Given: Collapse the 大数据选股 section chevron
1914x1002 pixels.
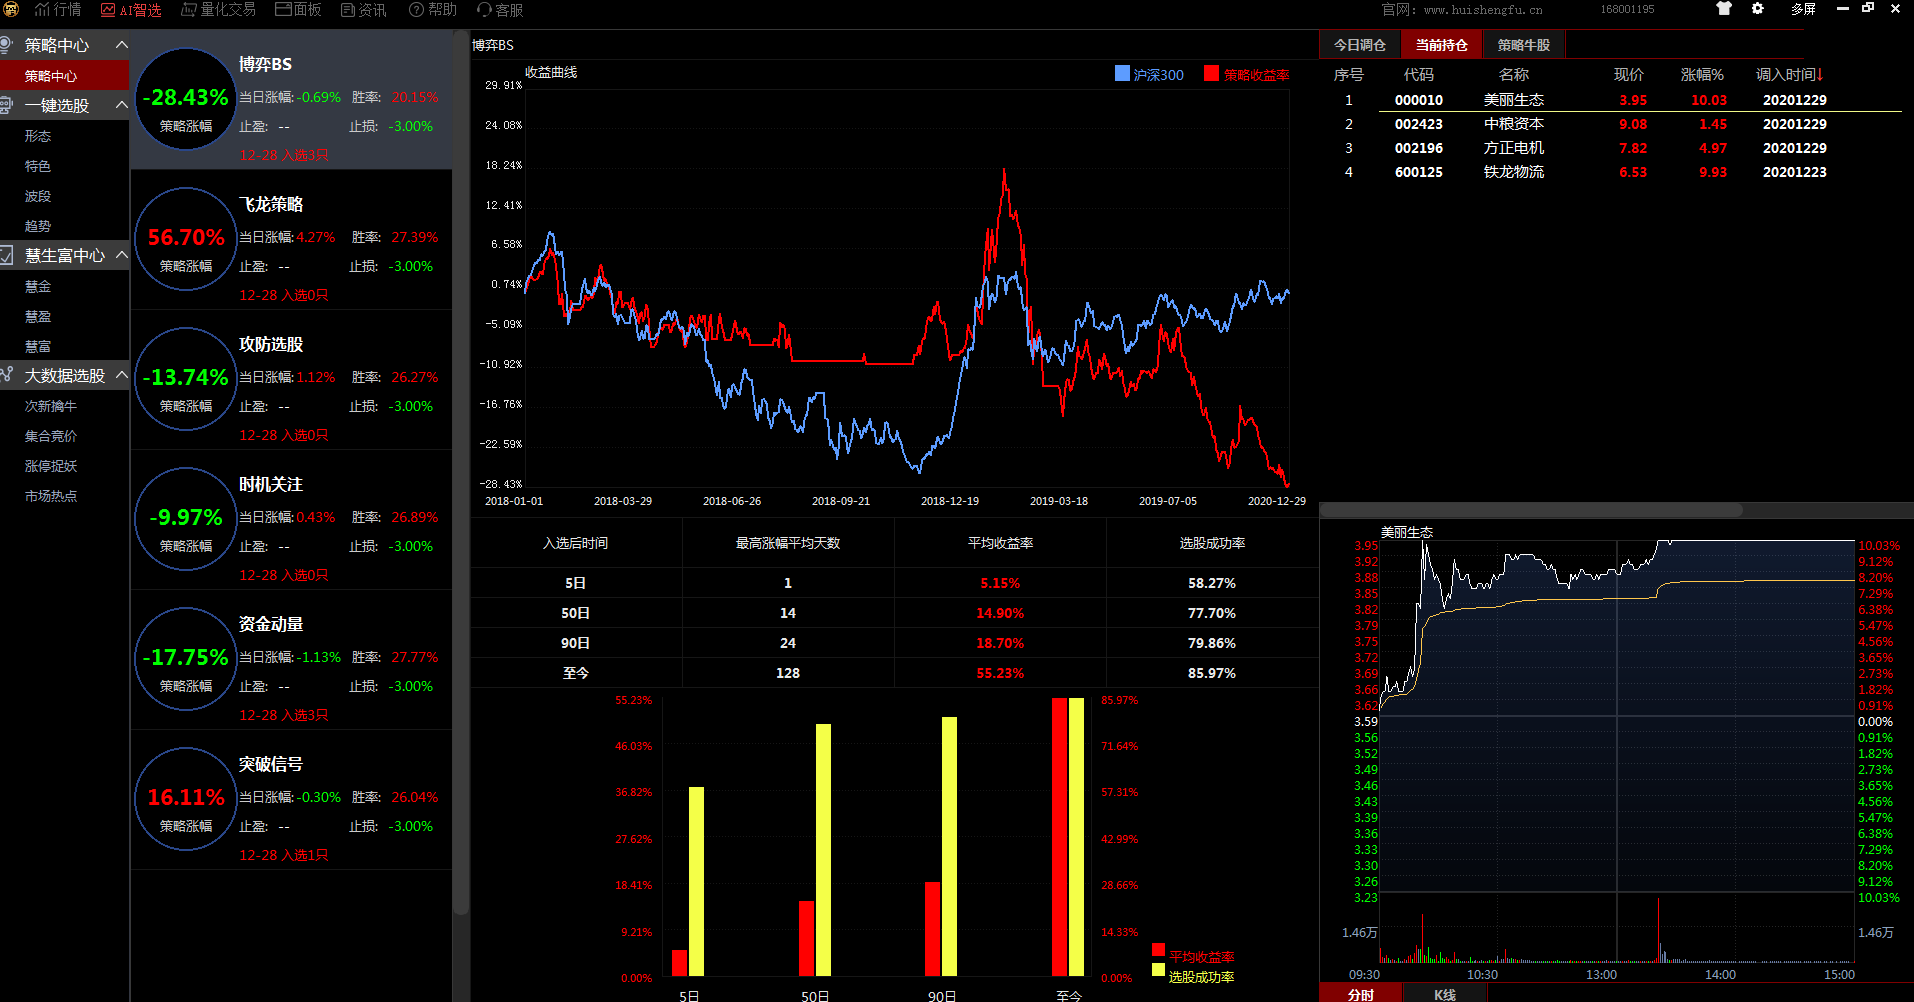Looking at the screenshot, I should tap(121, 375).
